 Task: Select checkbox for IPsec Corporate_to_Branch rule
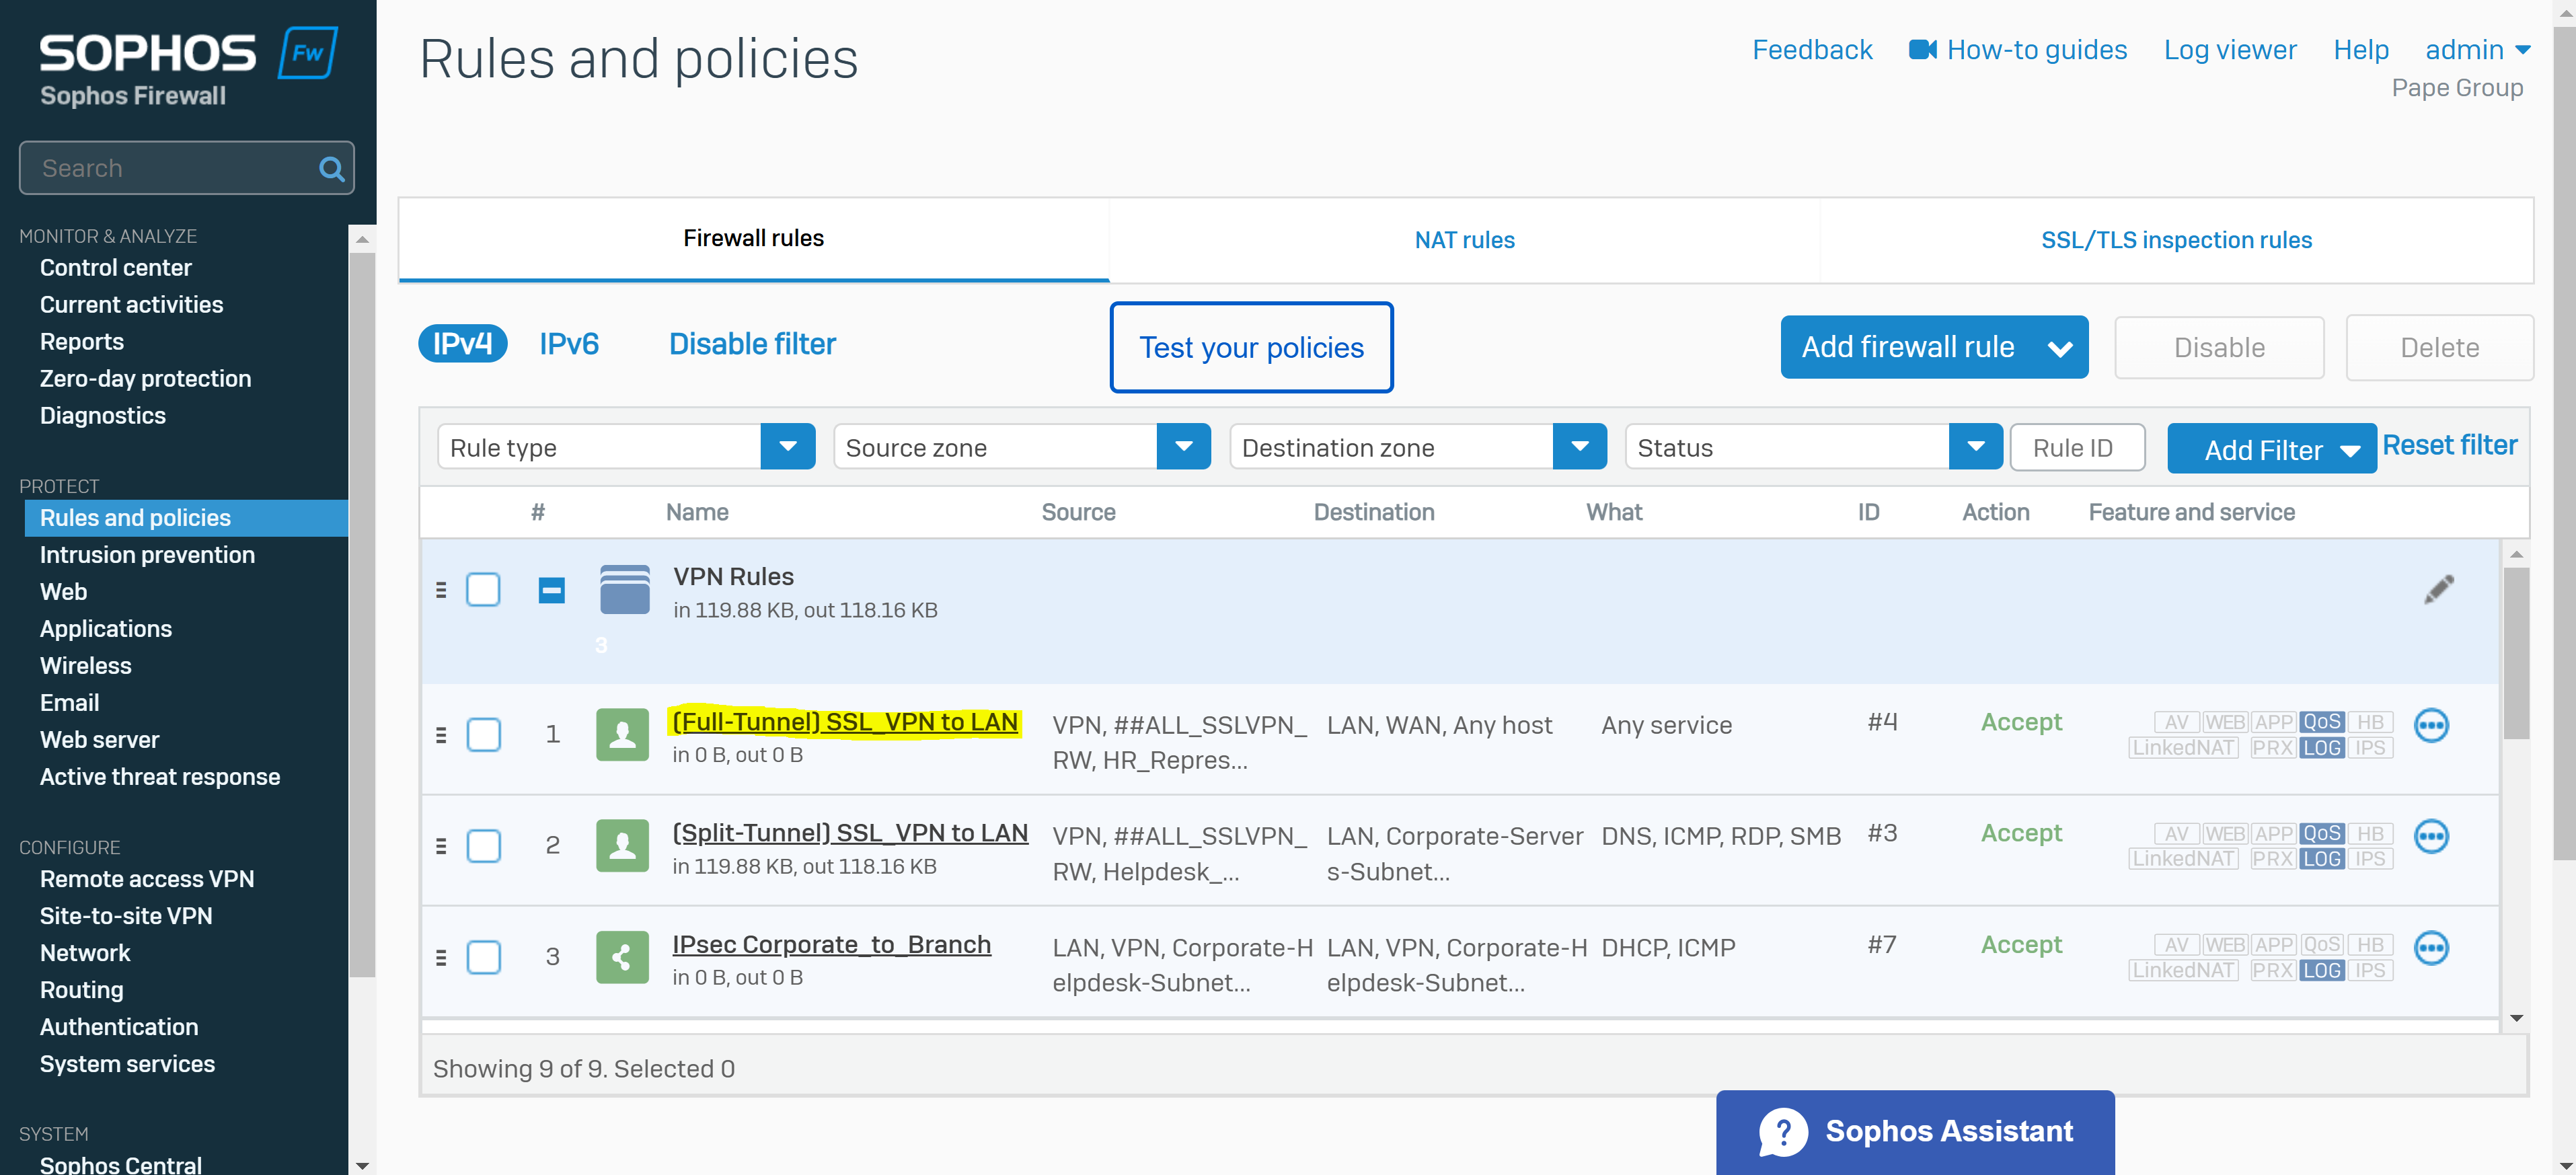point(483,957)
